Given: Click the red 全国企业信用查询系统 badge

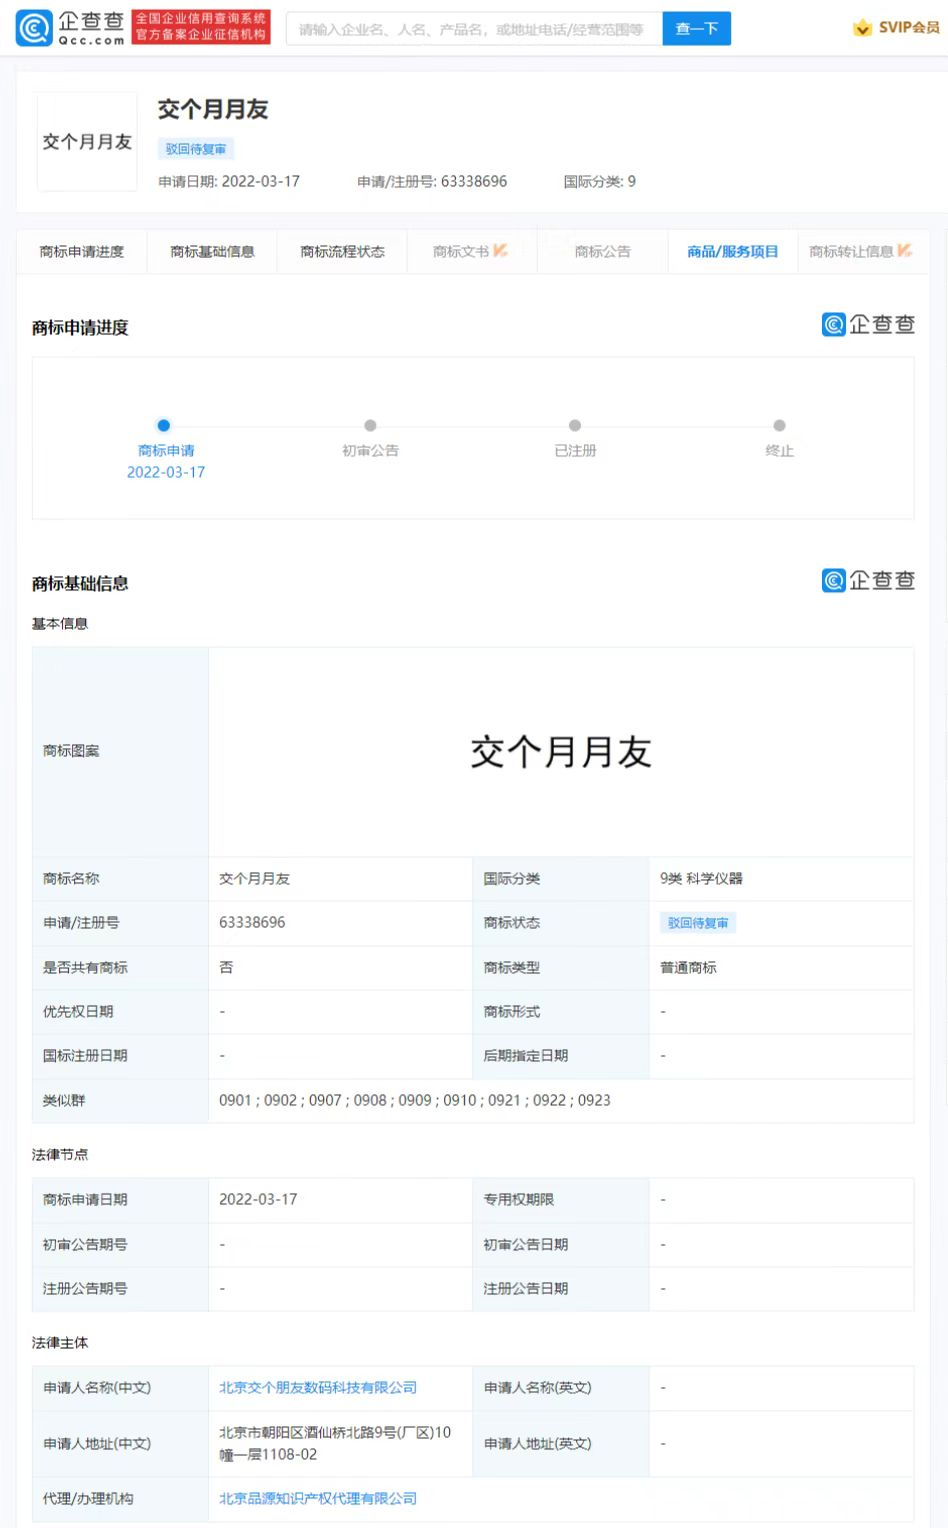Looking at the screenshot, I should 197,27.
